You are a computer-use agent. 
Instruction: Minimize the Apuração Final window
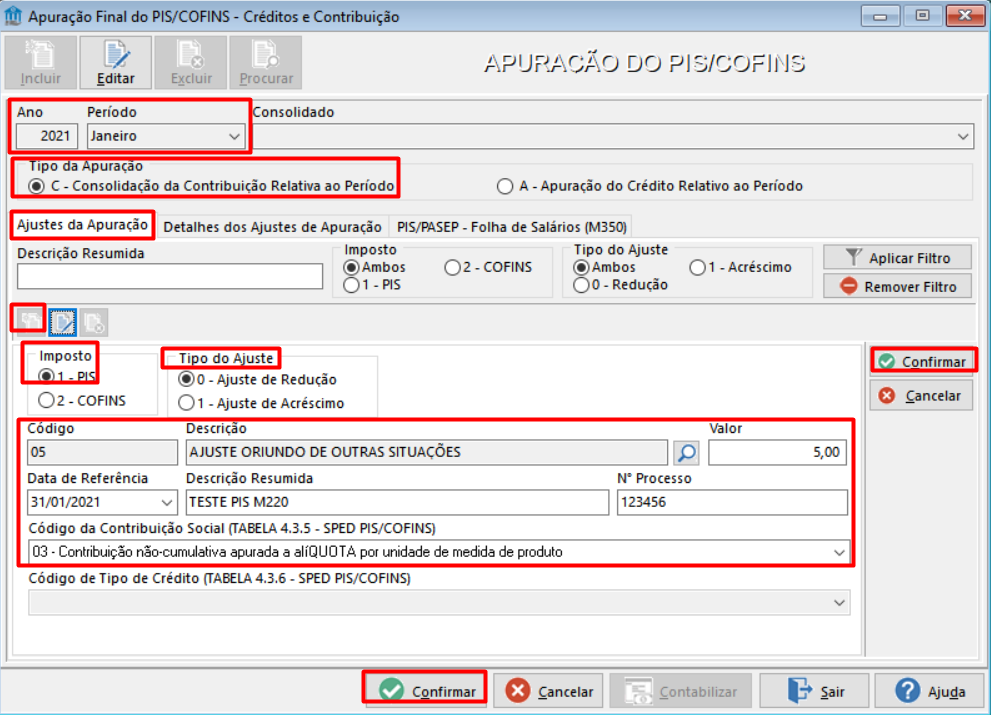click(x=880, y=16)
